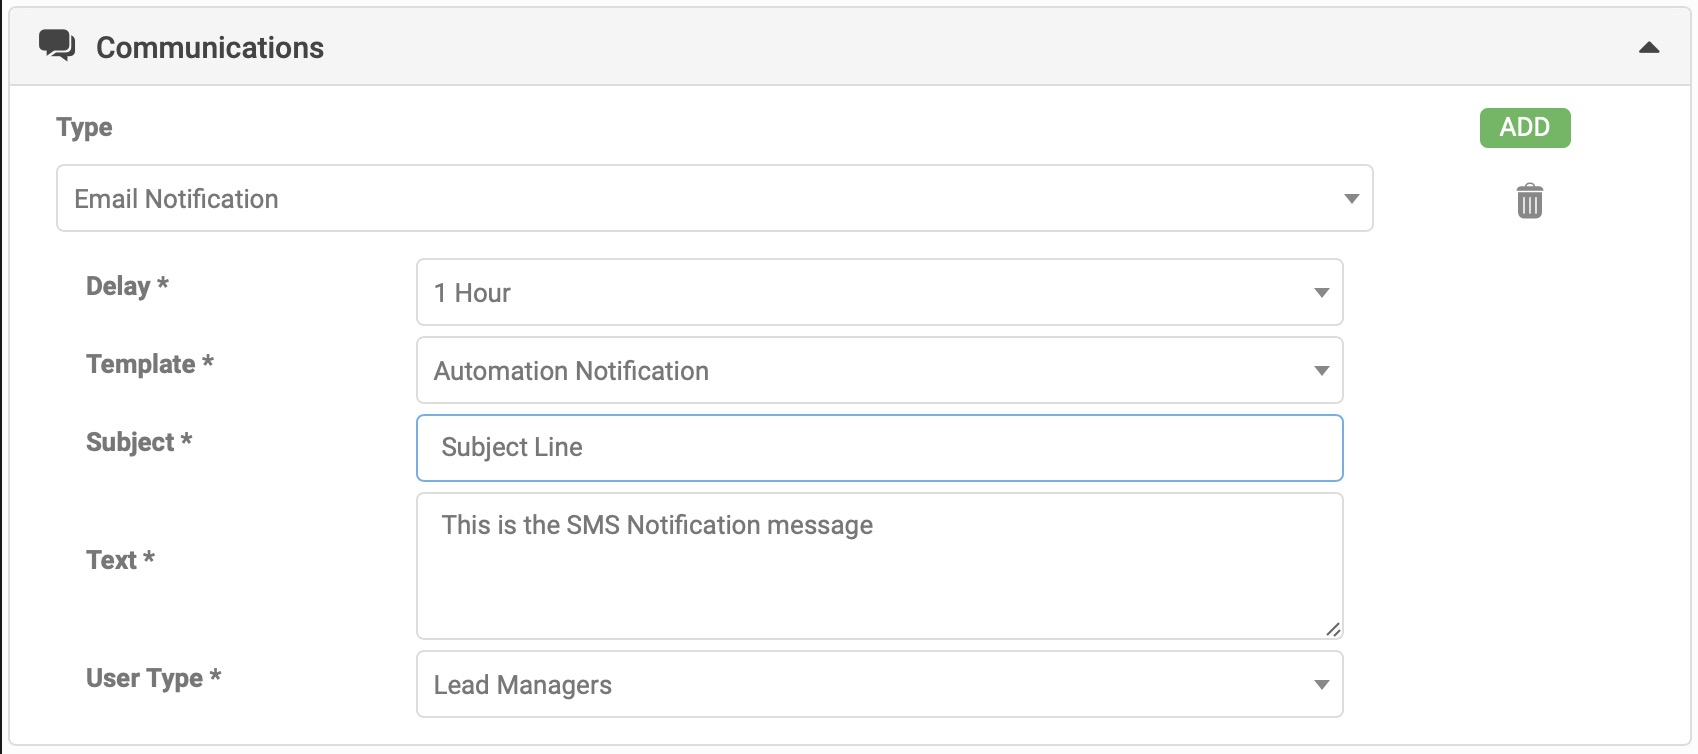Click the Automation Notification template value
The height and width of the screenshot is (754, 1698).
[571, 371]
